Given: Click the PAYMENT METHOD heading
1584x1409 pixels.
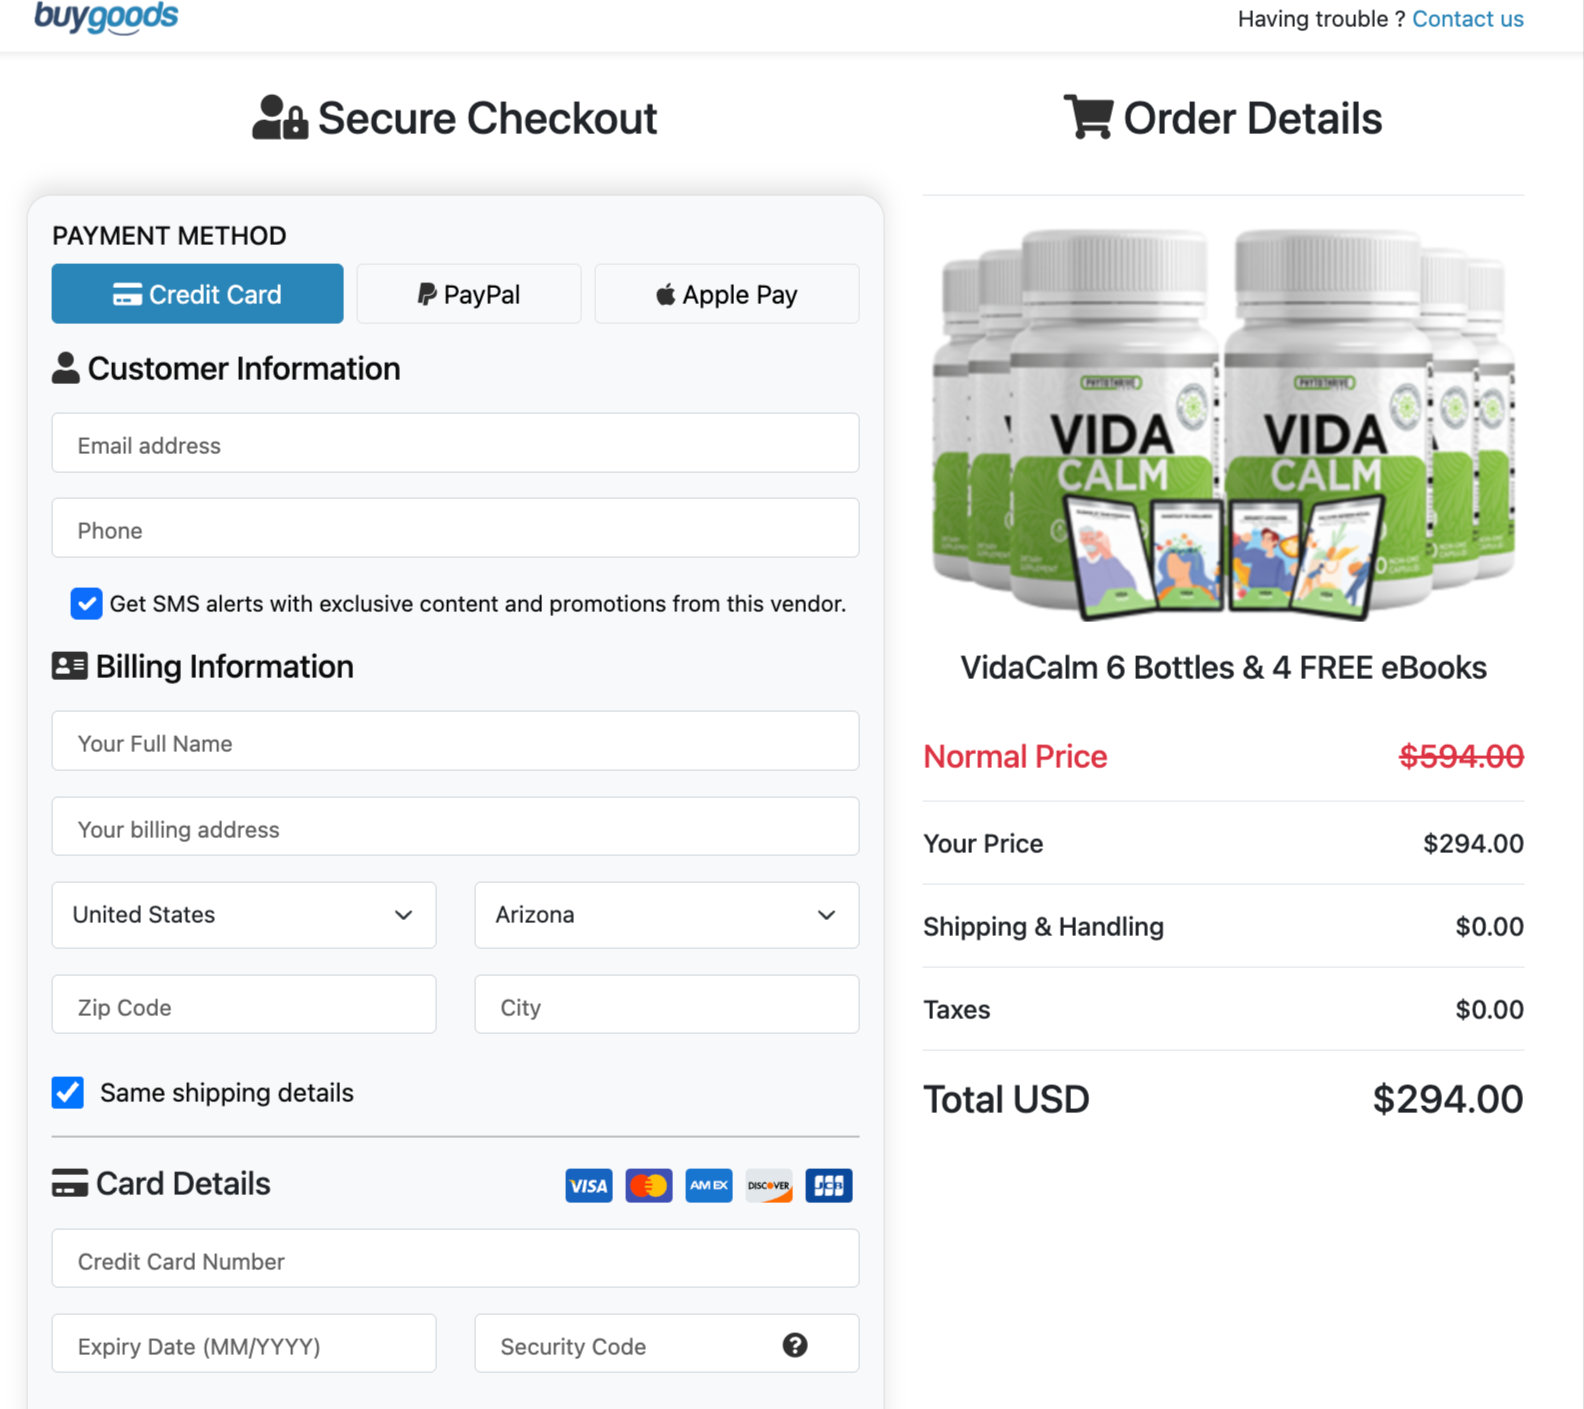Looking at the screenshot, I should (169, 236).
